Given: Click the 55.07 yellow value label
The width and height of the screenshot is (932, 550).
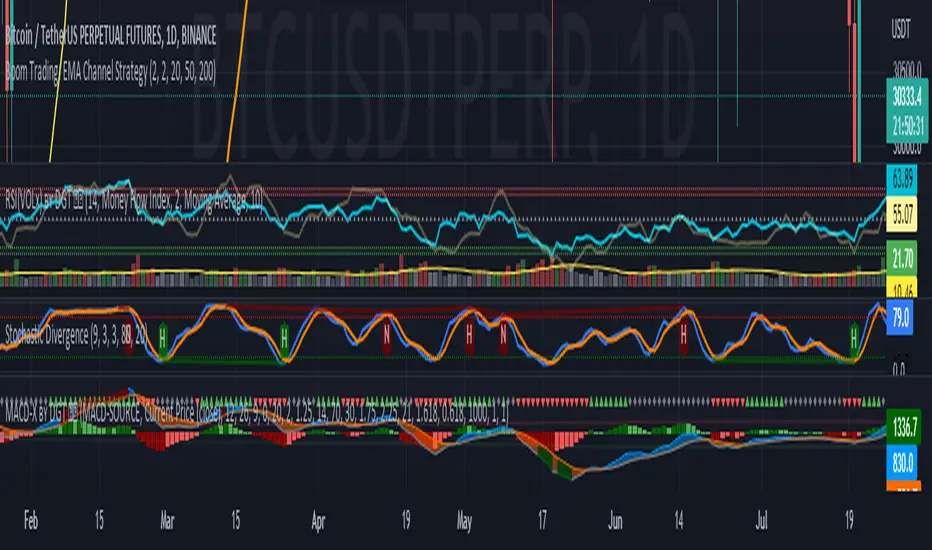Looking at the screenshot, I should tap(902, 214).
